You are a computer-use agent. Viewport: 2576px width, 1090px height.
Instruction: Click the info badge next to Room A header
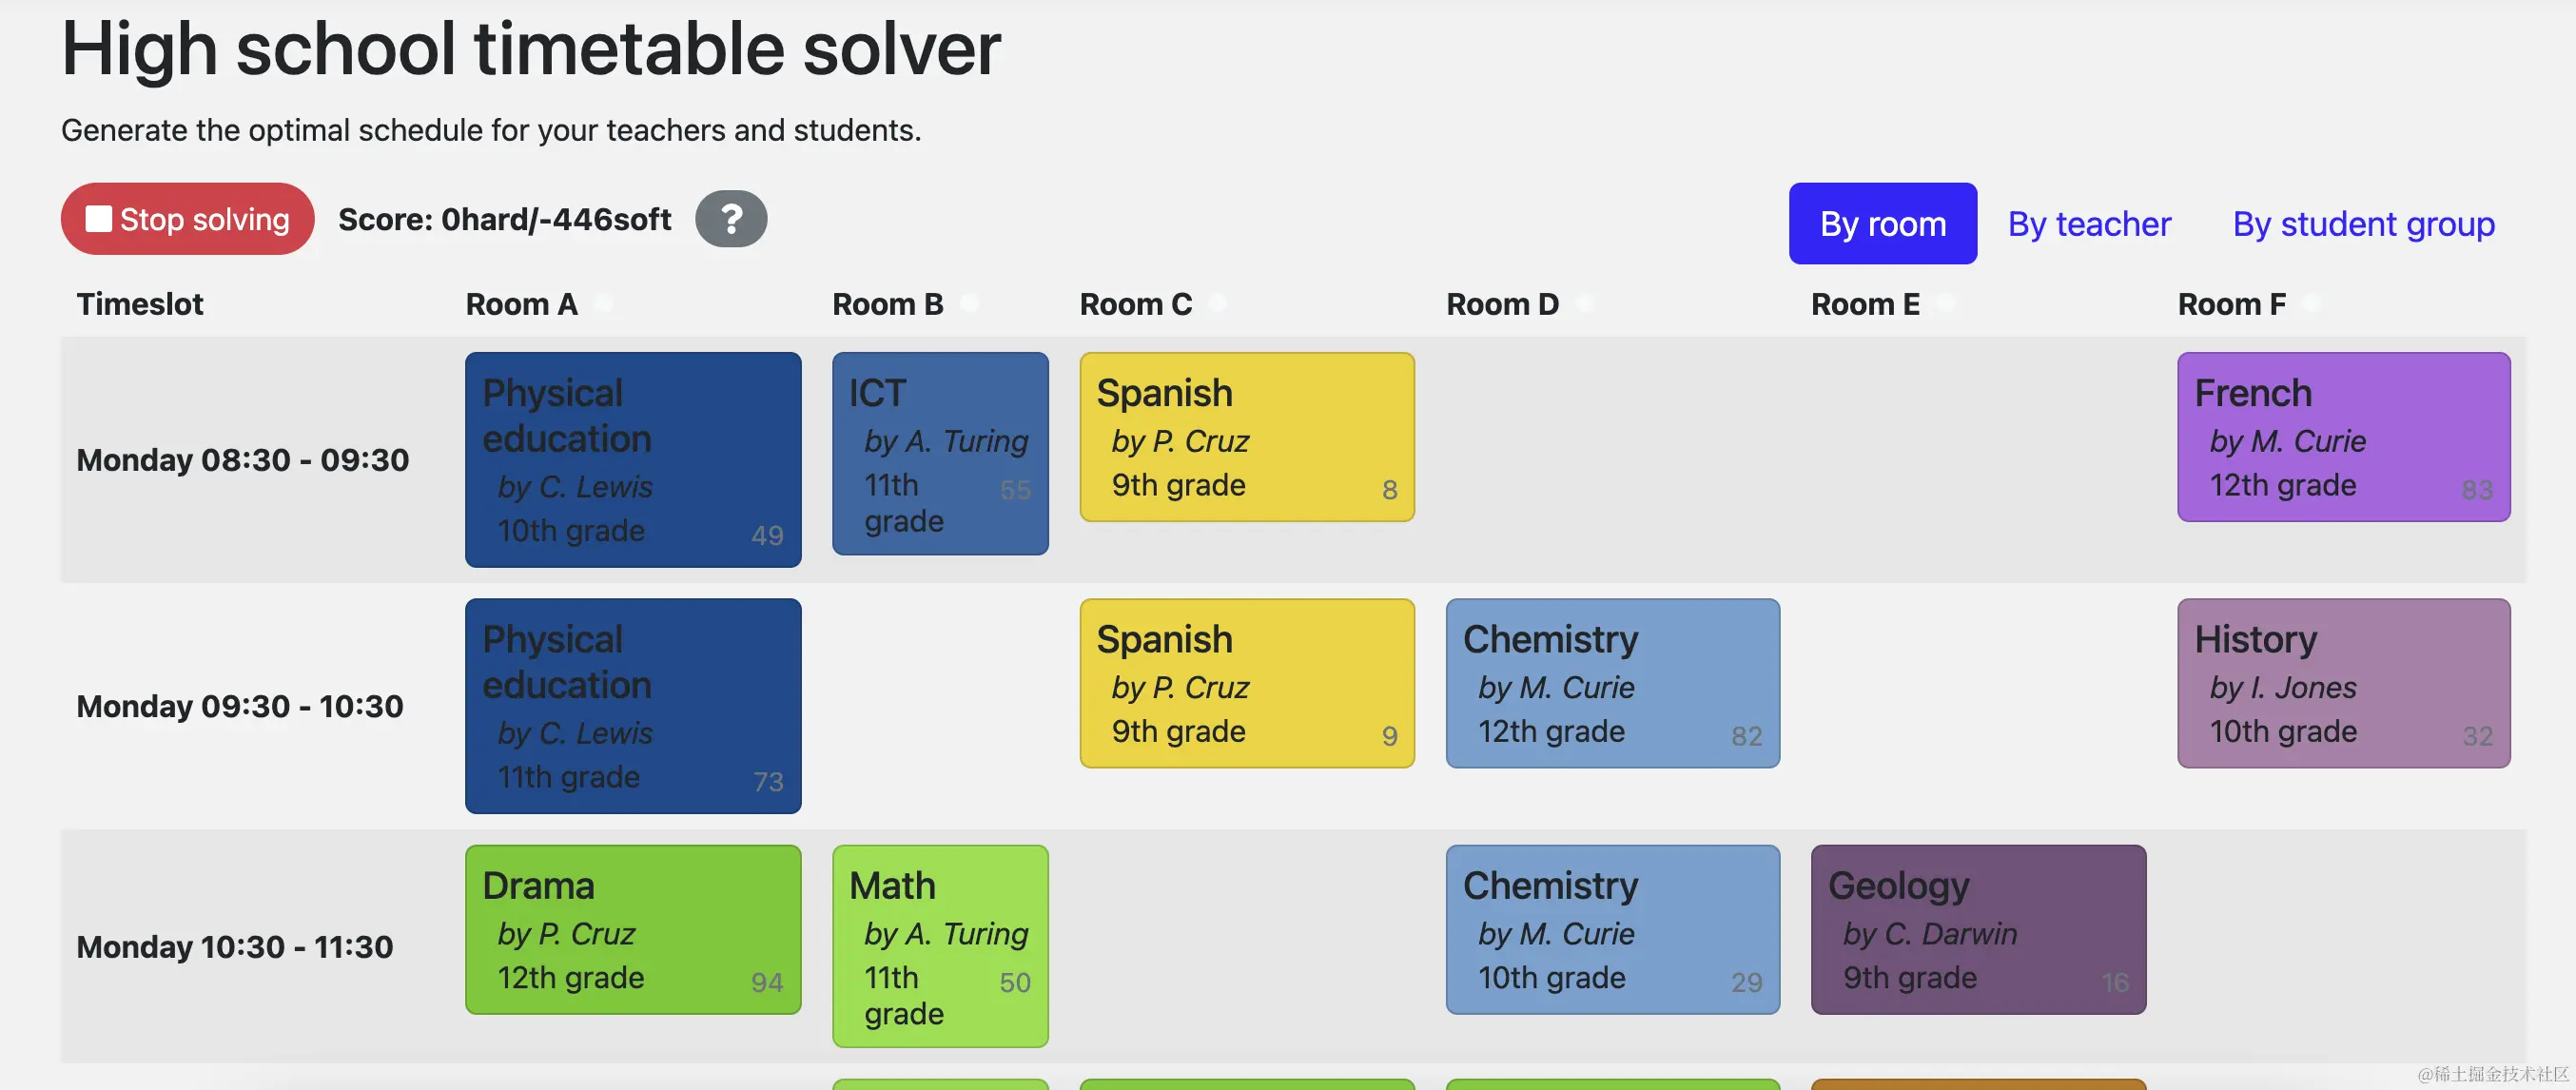click(x=604, y=303)
